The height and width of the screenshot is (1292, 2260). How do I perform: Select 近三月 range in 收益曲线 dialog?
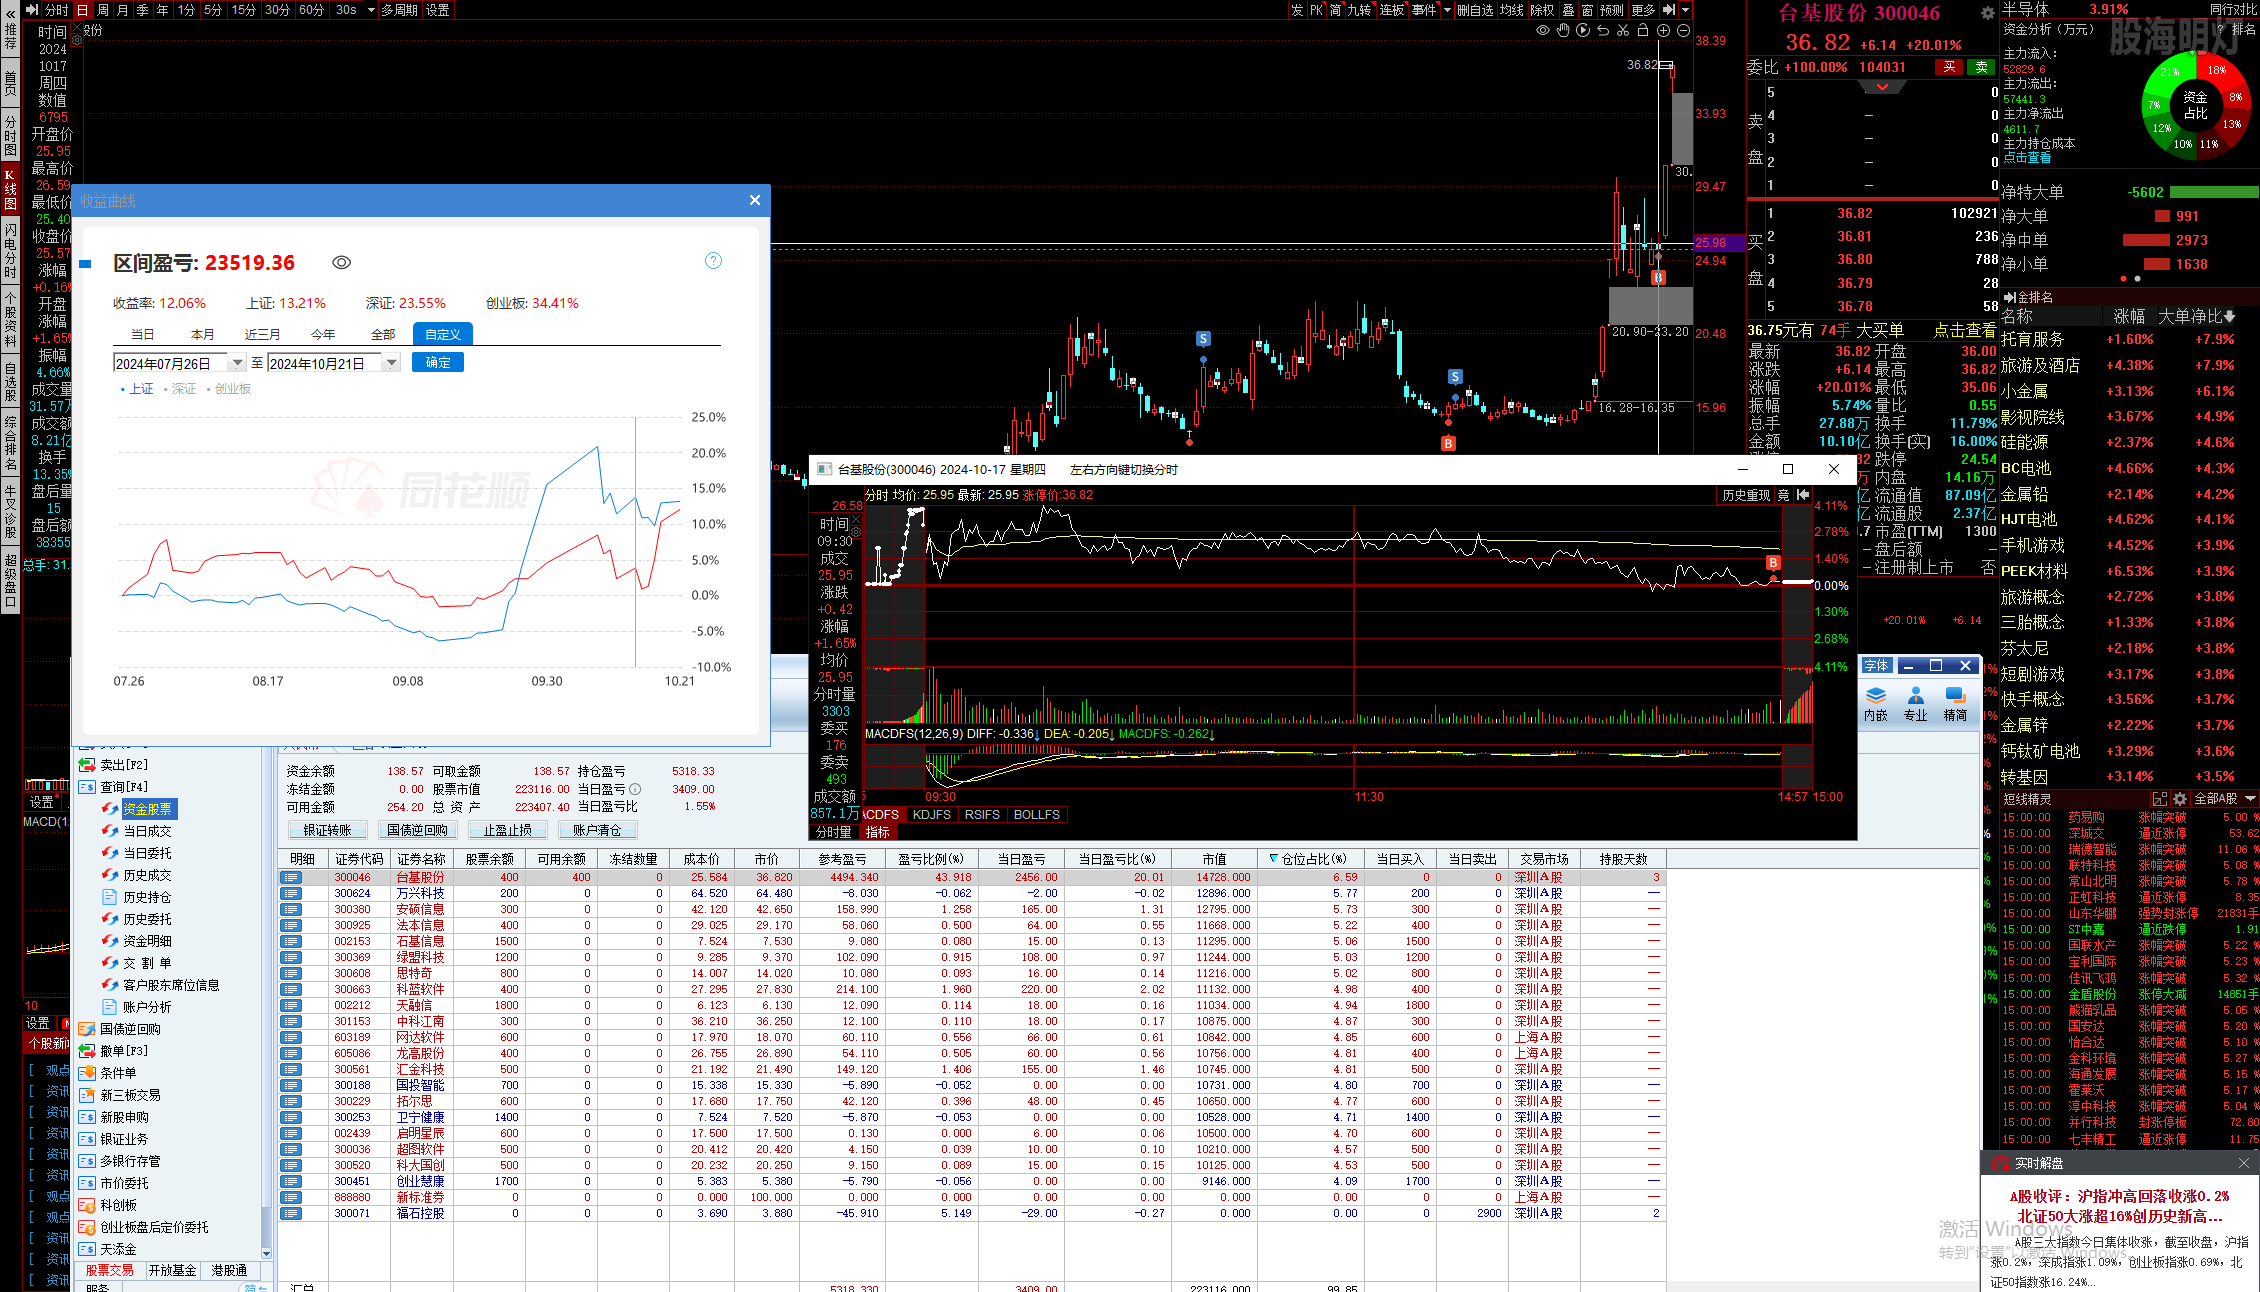[x=263, y=334]
